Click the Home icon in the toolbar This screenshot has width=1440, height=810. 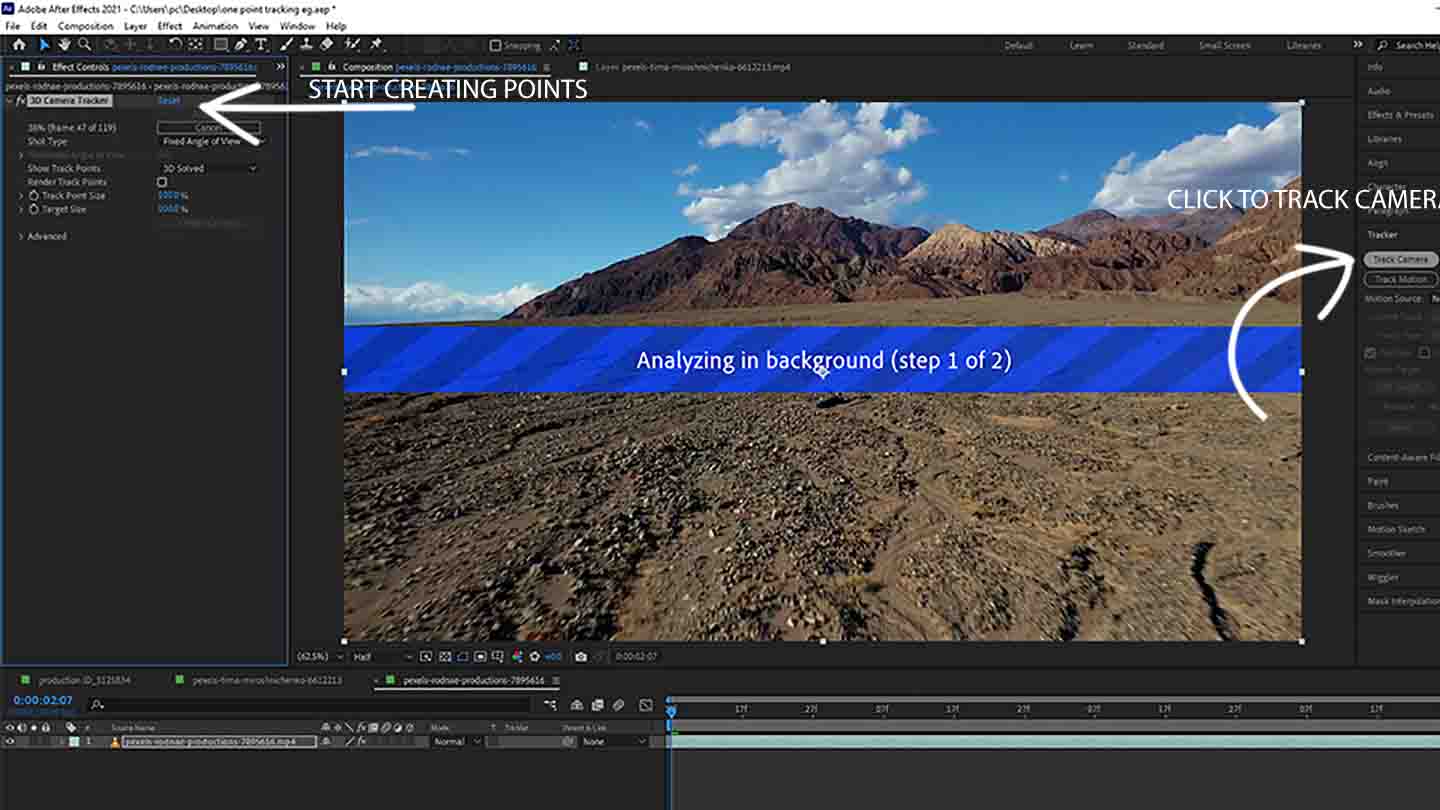pyautogui.click(x=19, y=44)
